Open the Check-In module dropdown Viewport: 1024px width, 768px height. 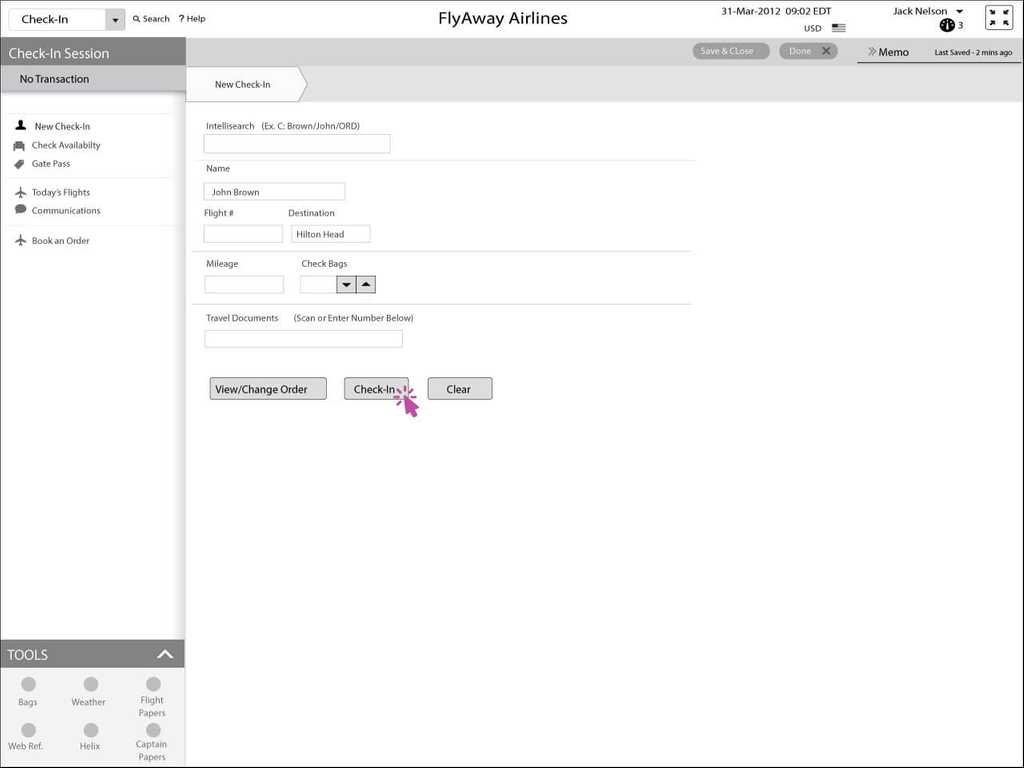coord(115,20)
